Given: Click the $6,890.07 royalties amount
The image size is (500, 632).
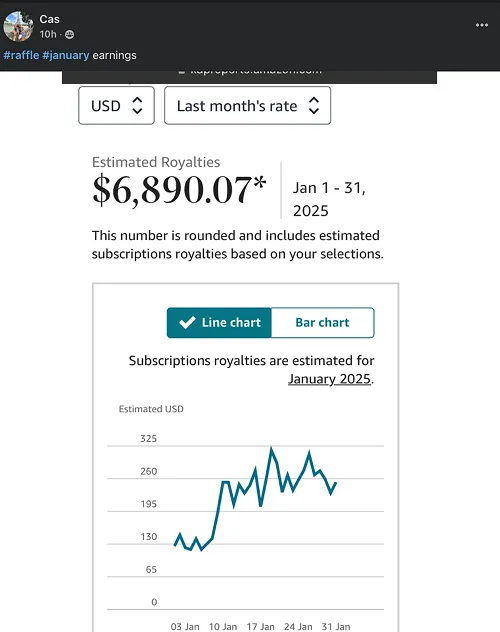Looking at the screenshot, I should click(179, 189).
